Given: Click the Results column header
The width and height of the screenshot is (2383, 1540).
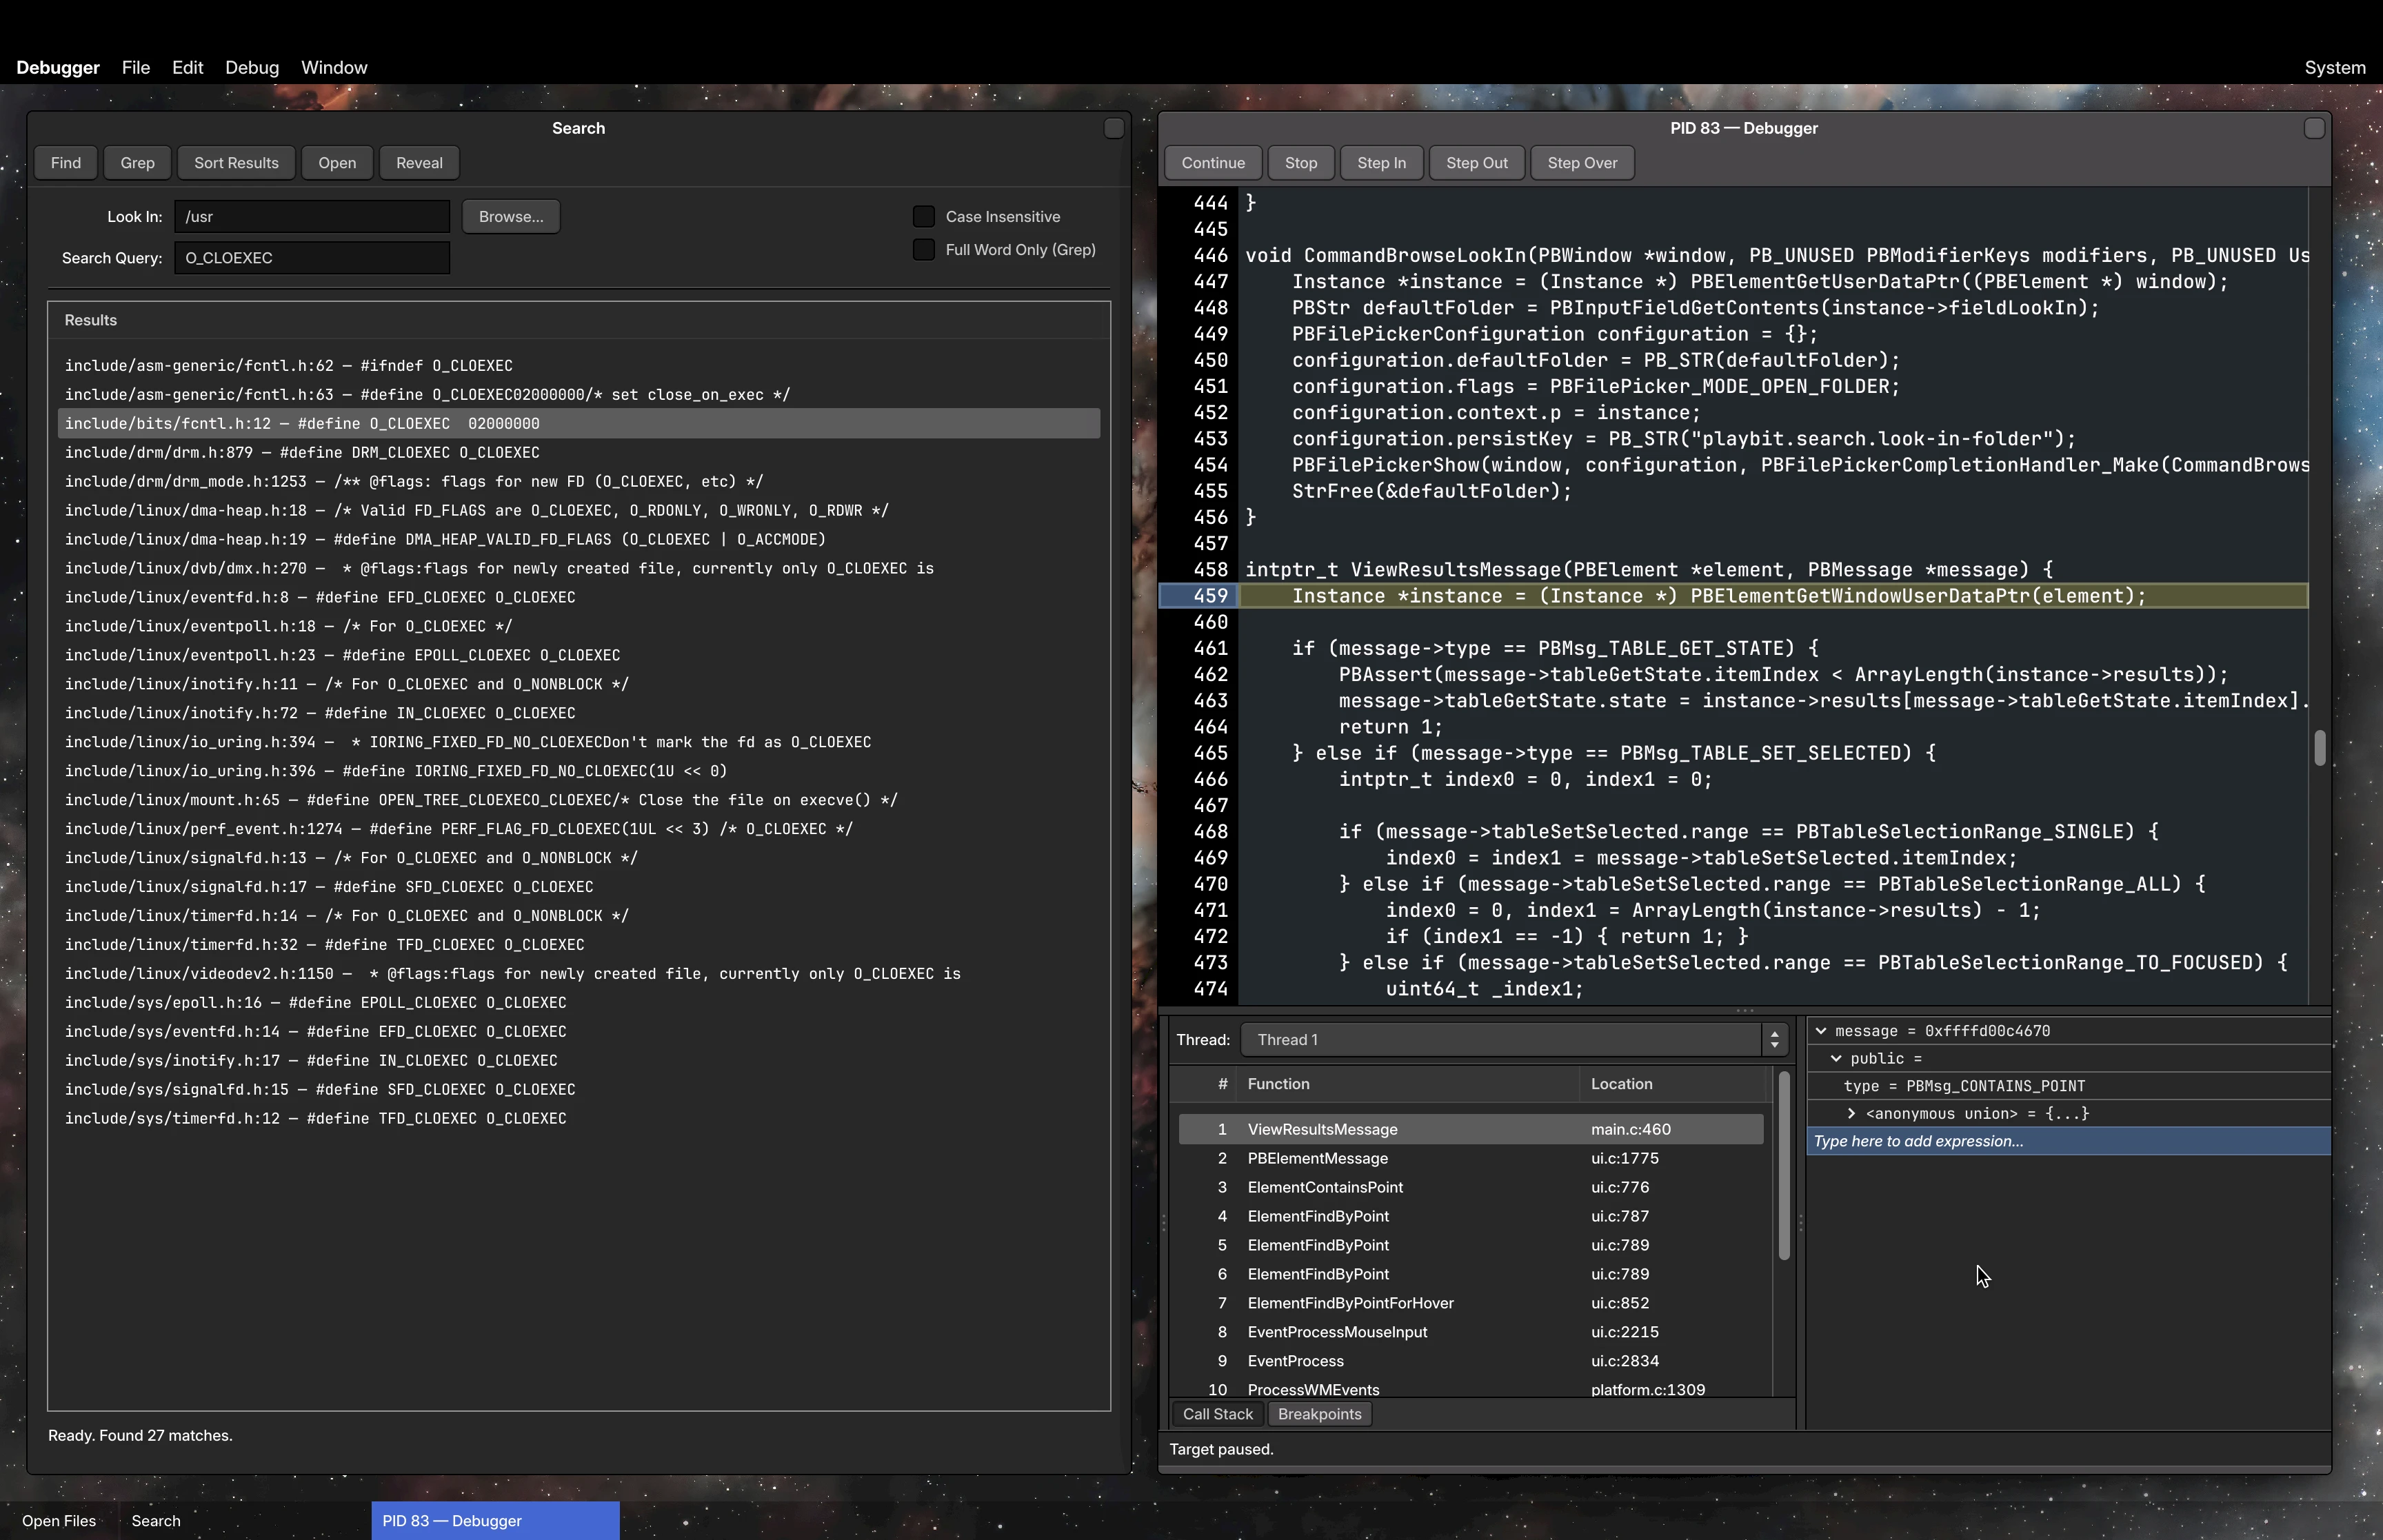Looking at the screenshot, I should point(579,321).
